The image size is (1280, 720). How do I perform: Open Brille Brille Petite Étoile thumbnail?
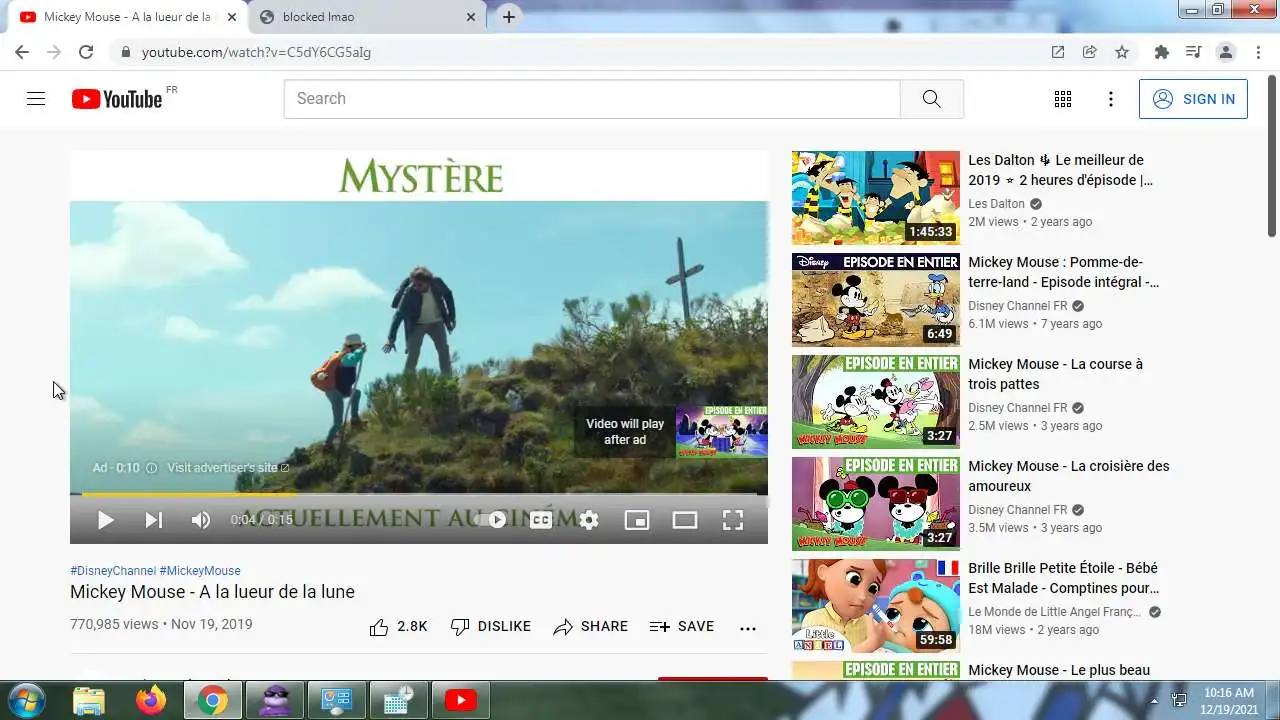876,606
